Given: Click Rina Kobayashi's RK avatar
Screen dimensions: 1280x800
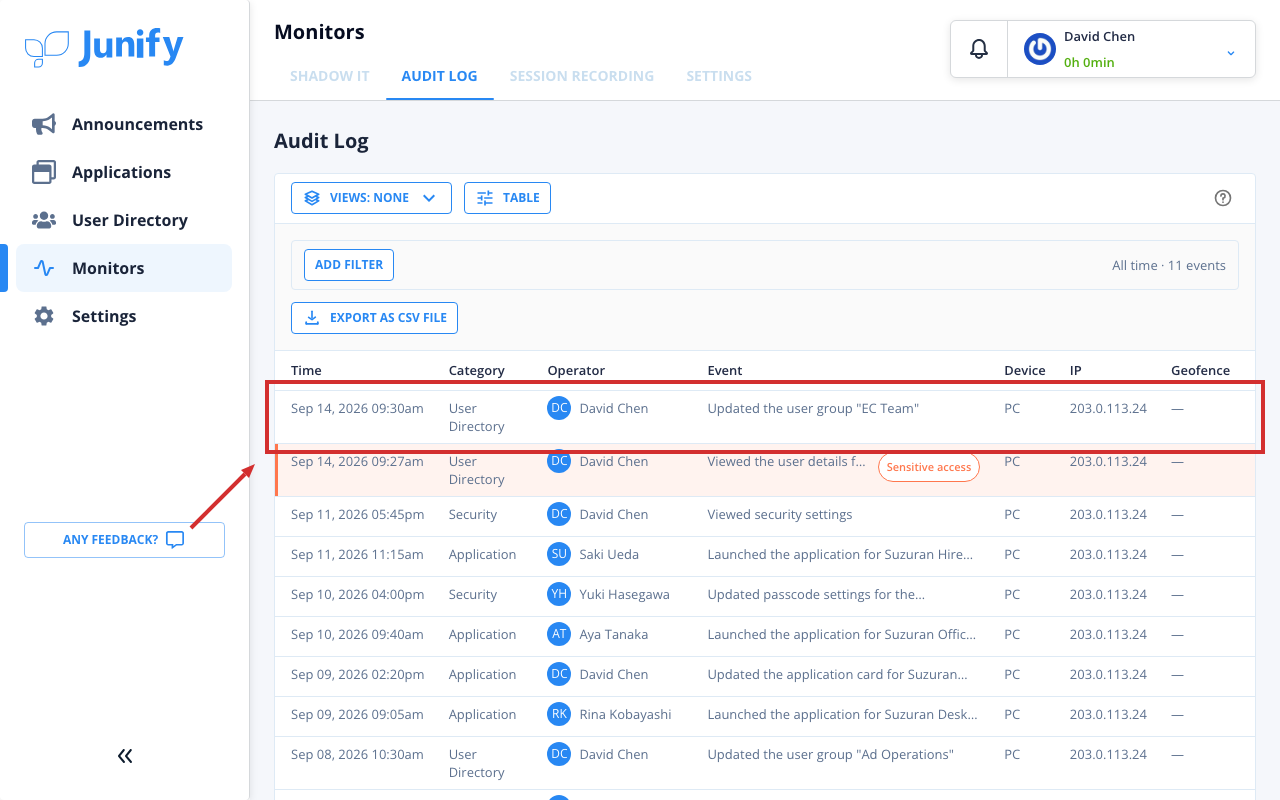Looking at the screenshot, I should [559, 714].
